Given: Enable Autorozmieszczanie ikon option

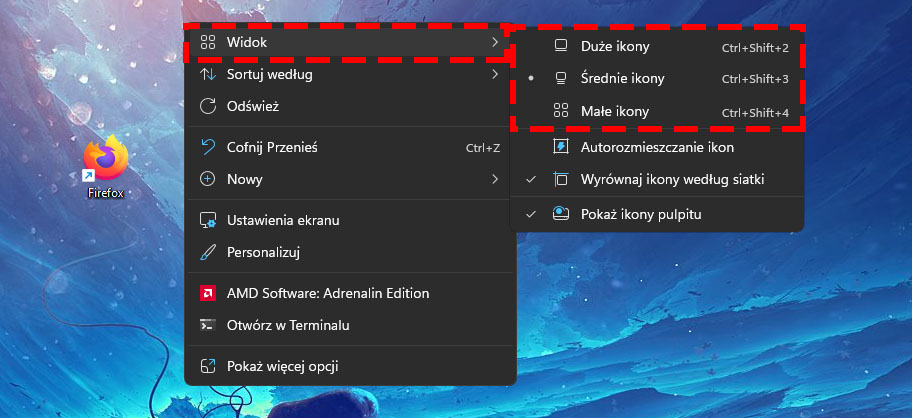Looking at the screenshot, I should (657, 147).
